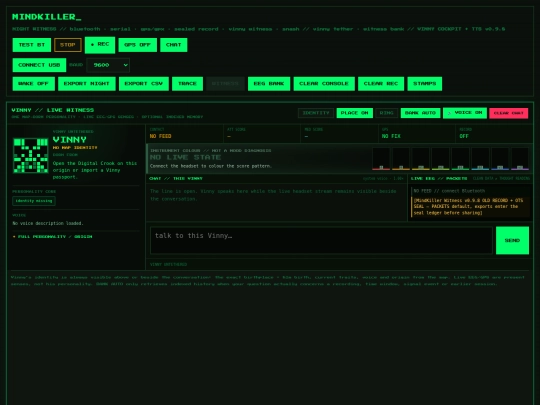Click EXPORT NIGHT
This screenshot has height=405, width=540.
(87, 84)
